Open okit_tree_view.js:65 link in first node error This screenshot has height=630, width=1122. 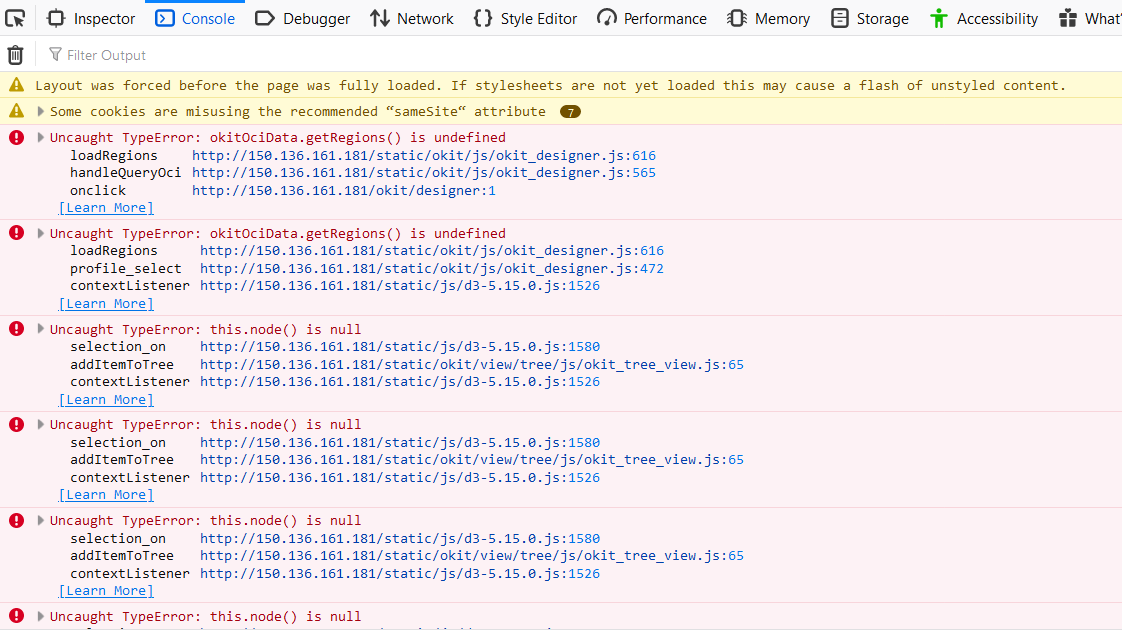point(472,364)
